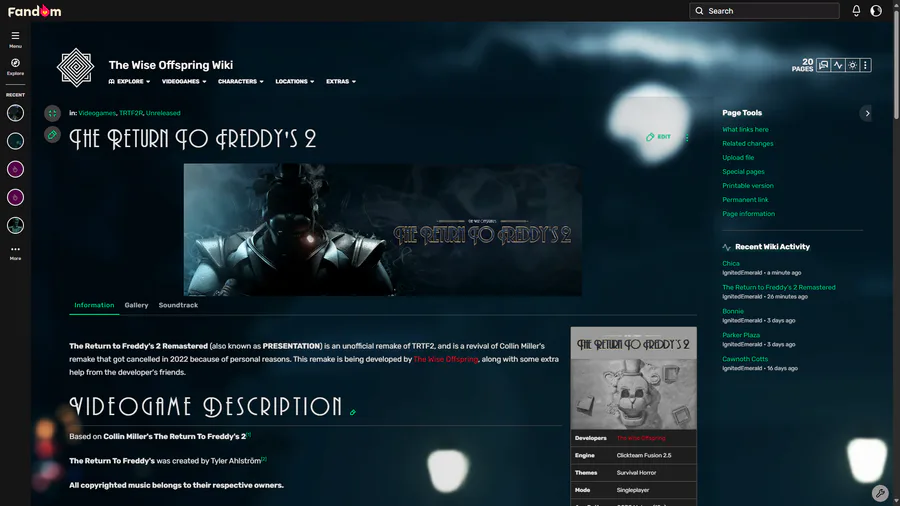This screenshot has width=900, height=506.
Task: Expand the VIDEOGAMES navigation dropdown
Action: click(x=184, y=81)
